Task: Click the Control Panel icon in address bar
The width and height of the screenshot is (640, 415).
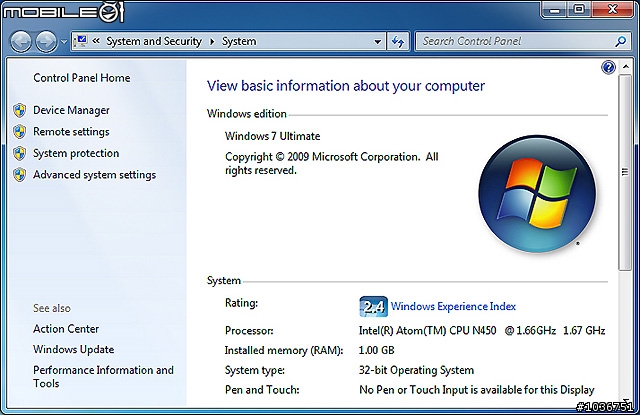Action: click(x=82, y=41)
